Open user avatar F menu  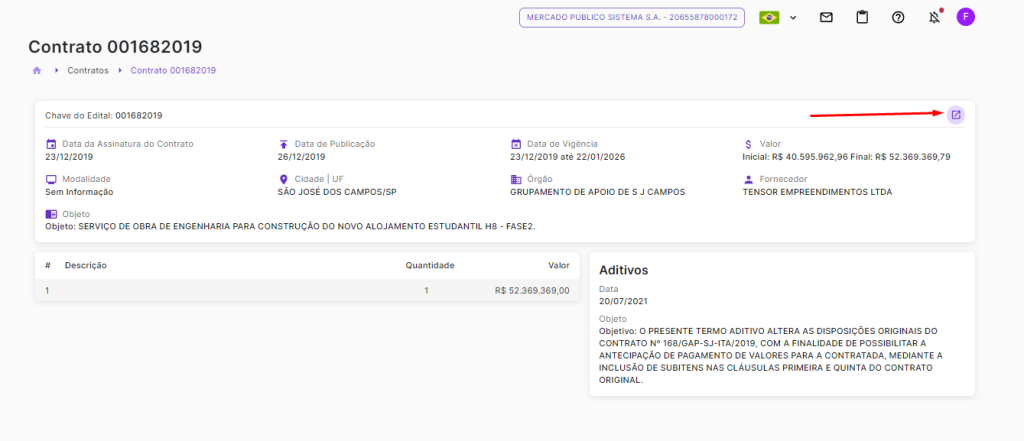(x=965, y=17)
